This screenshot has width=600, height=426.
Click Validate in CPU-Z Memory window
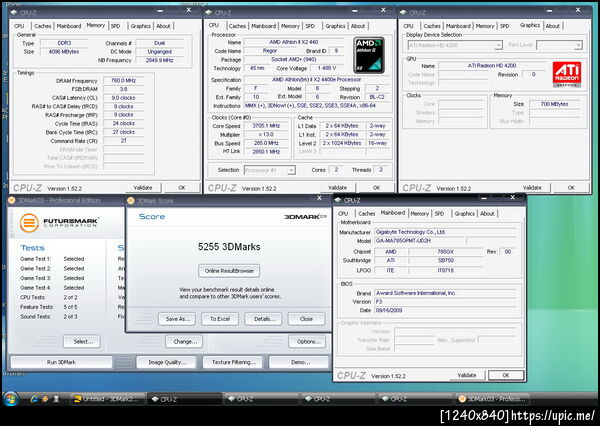[143, 188]
